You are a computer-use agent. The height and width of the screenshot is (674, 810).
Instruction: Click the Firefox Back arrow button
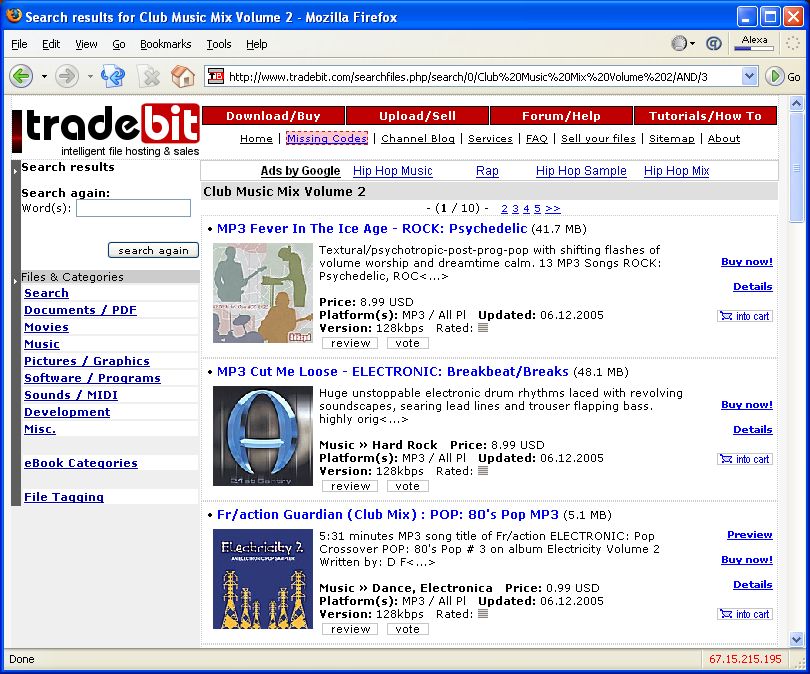tap(21, 77)
